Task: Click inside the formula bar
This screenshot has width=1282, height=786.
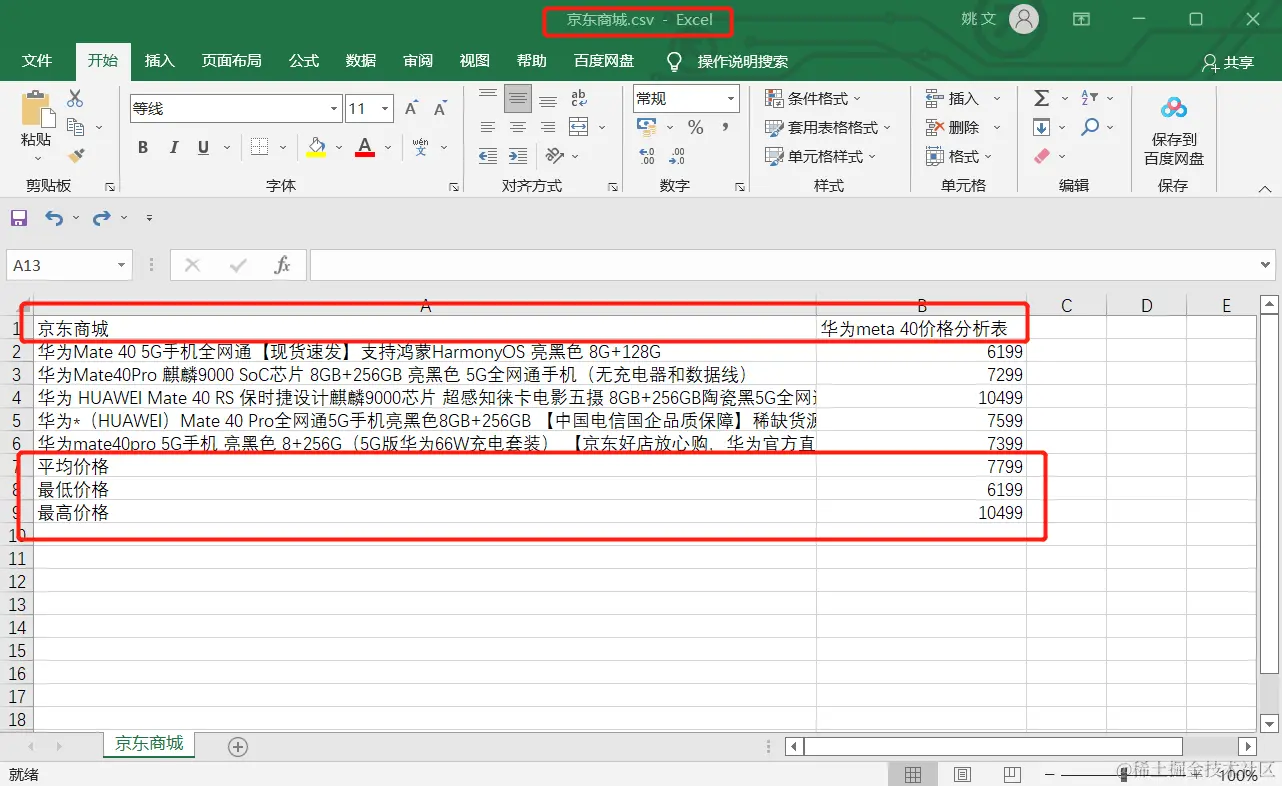Action: pos(700,265)
